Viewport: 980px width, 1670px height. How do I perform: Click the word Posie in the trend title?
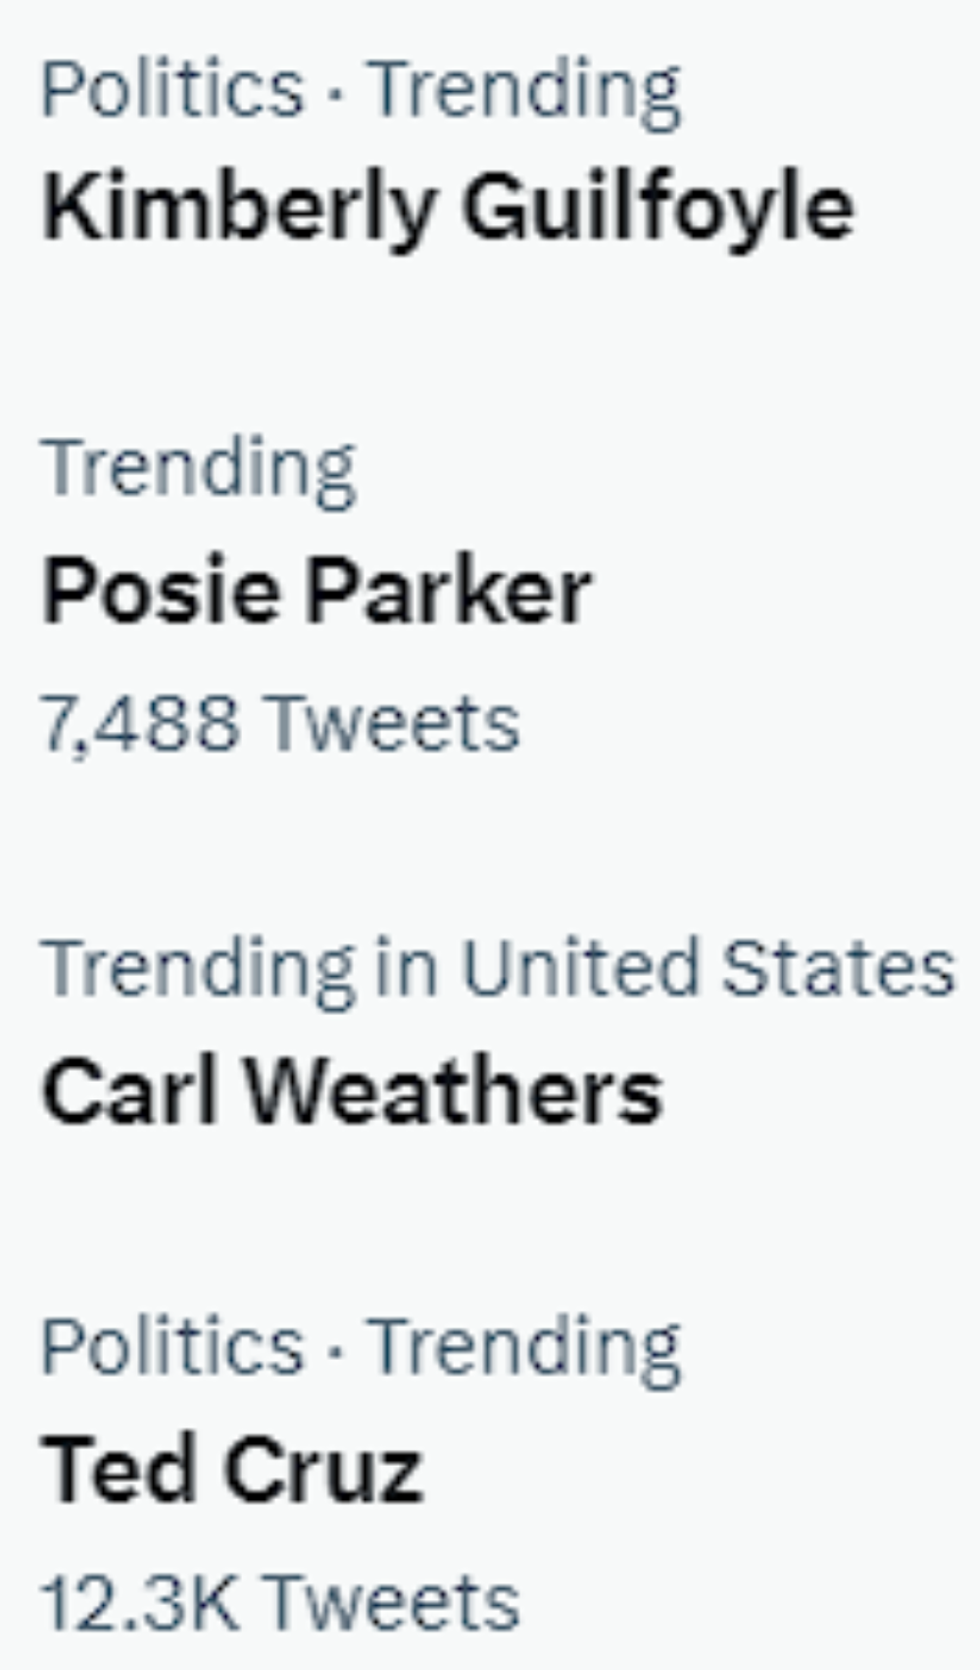coord(162,592)
